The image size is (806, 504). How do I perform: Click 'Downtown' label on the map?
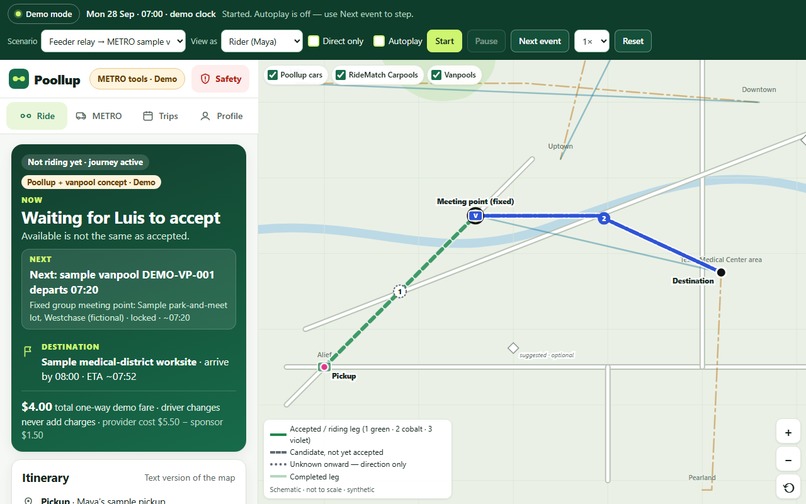click(x=759, y=89)
